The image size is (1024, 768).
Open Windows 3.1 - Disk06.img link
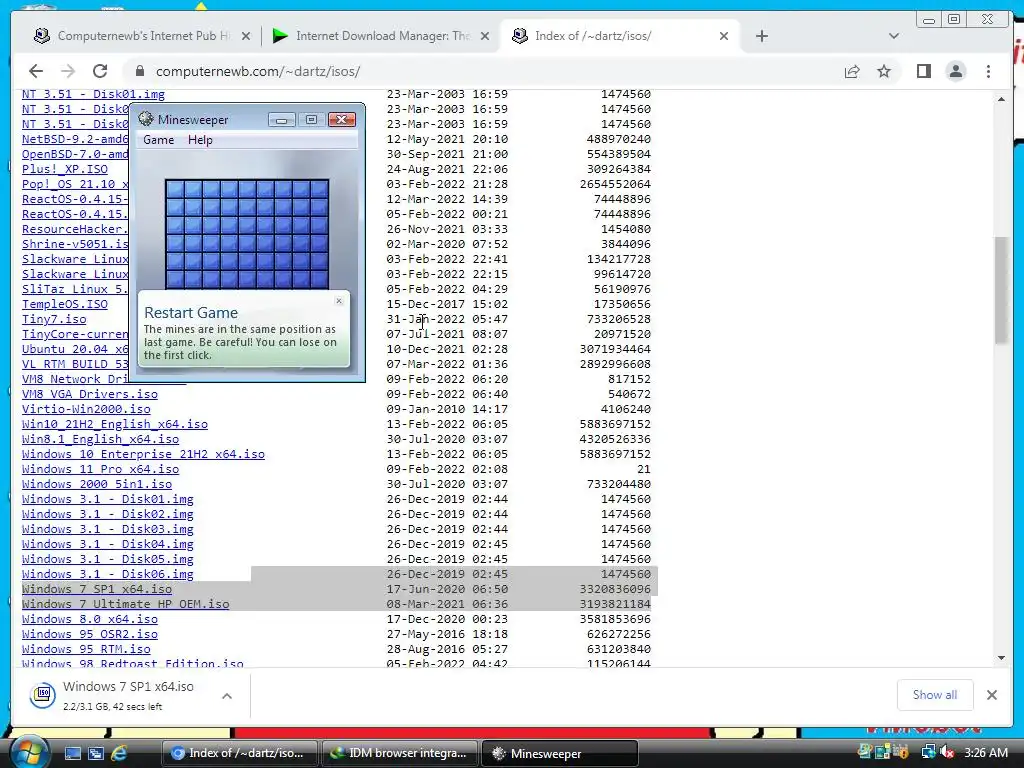(x=108, y=575)
